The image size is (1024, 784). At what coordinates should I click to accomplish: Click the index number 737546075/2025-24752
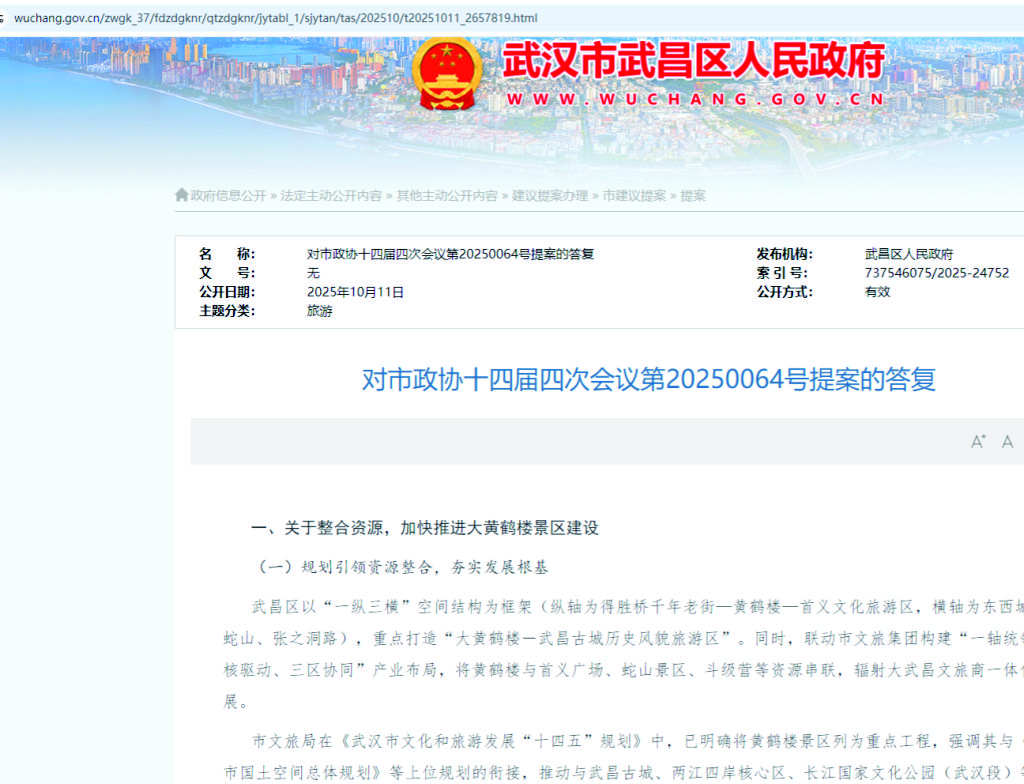click(936, 273)
